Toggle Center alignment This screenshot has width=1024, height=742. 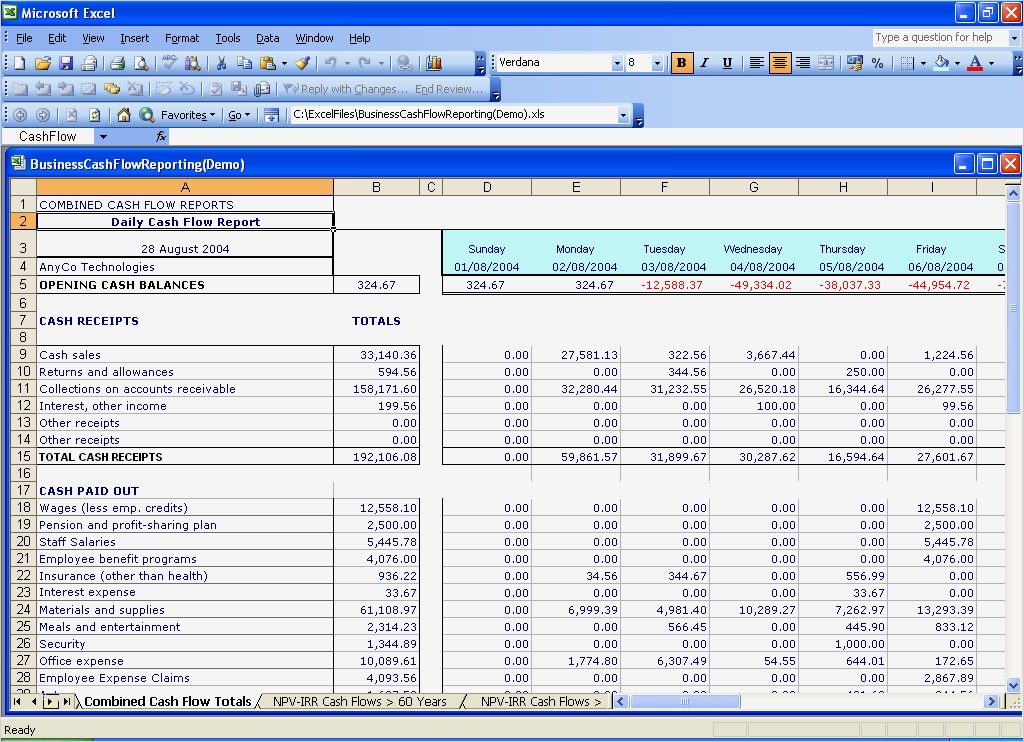(780, 63)
